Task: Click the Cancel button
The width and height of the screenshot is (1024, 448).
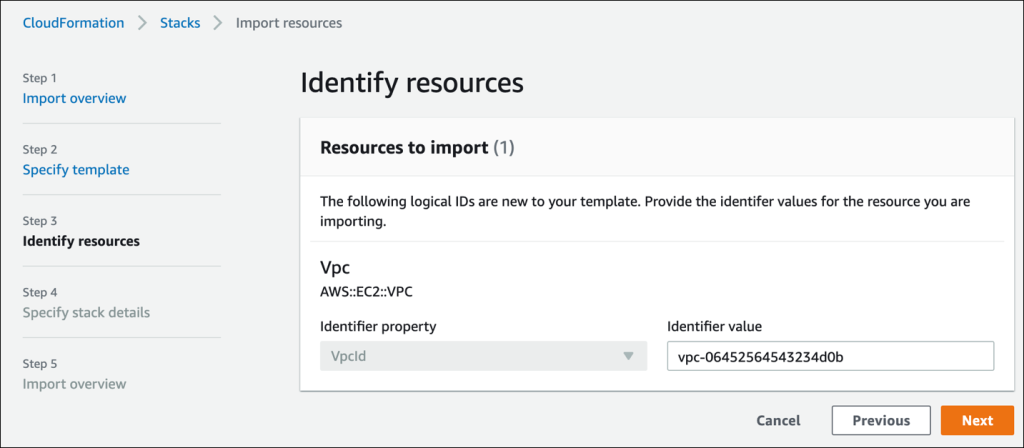Action: 778,421
